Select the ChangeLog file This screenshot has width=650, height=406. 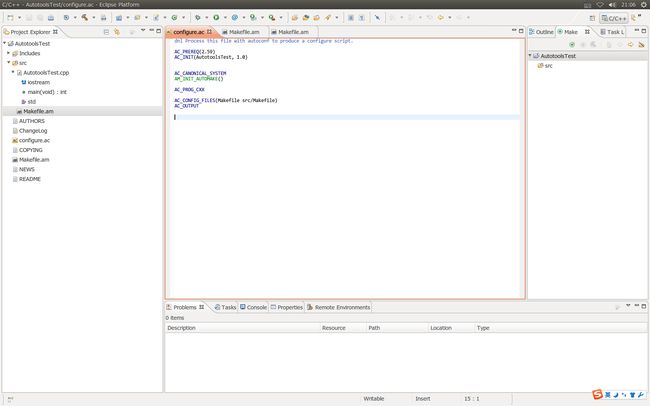coord(33,131)
